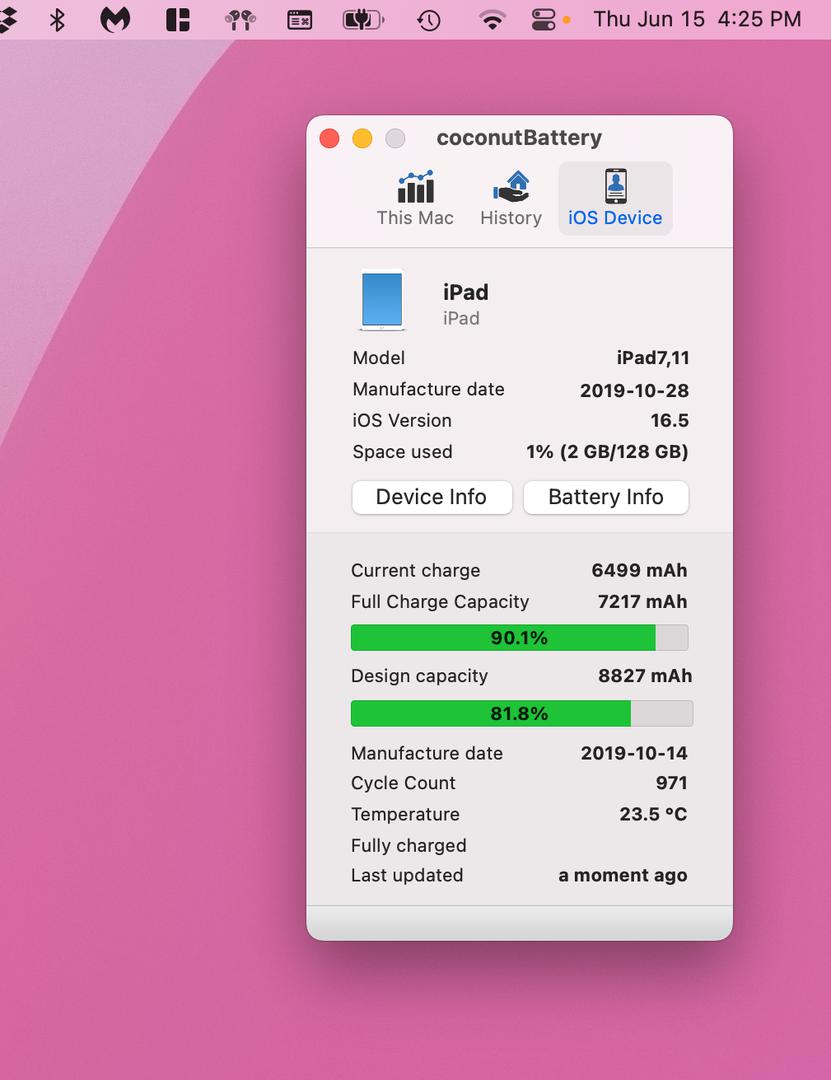The height and width of the screenshot is (1080, 831).
Task: Click the current charge value 6499 mAh
Action: point(639,570)
